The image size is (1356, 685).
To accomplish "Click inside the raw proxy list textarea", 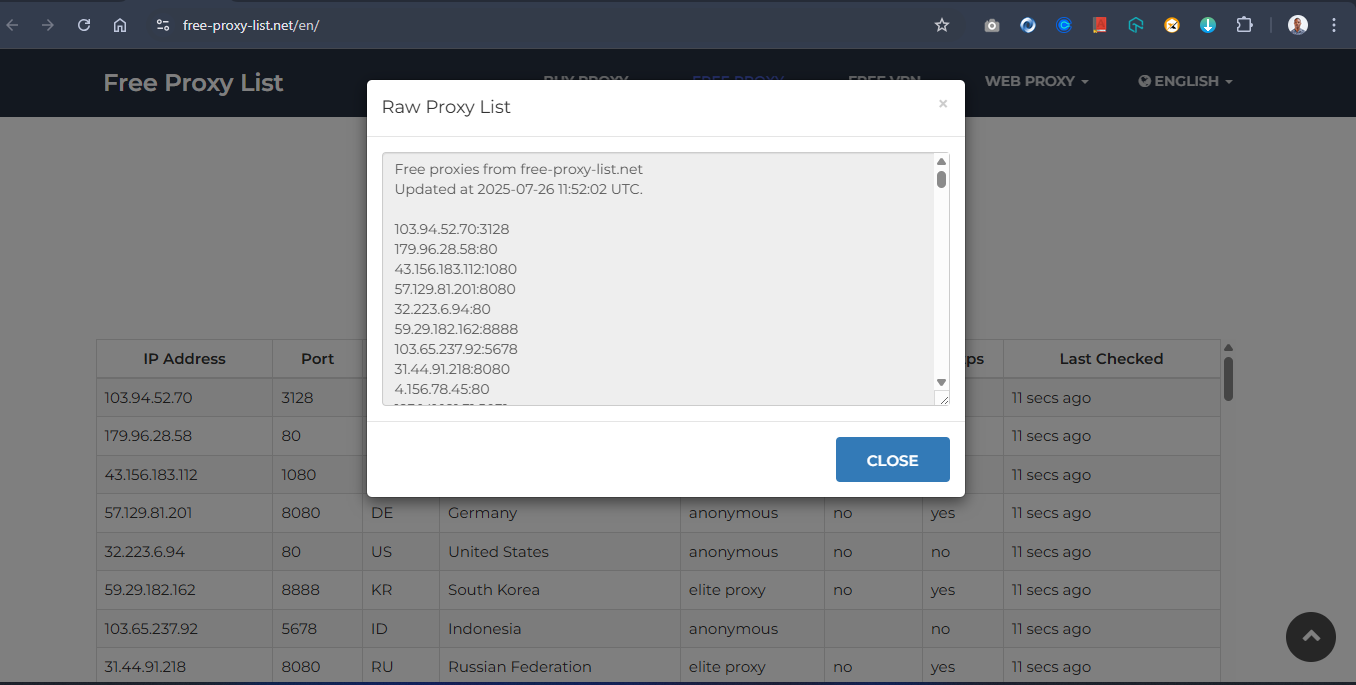I will tap(658, 279).
